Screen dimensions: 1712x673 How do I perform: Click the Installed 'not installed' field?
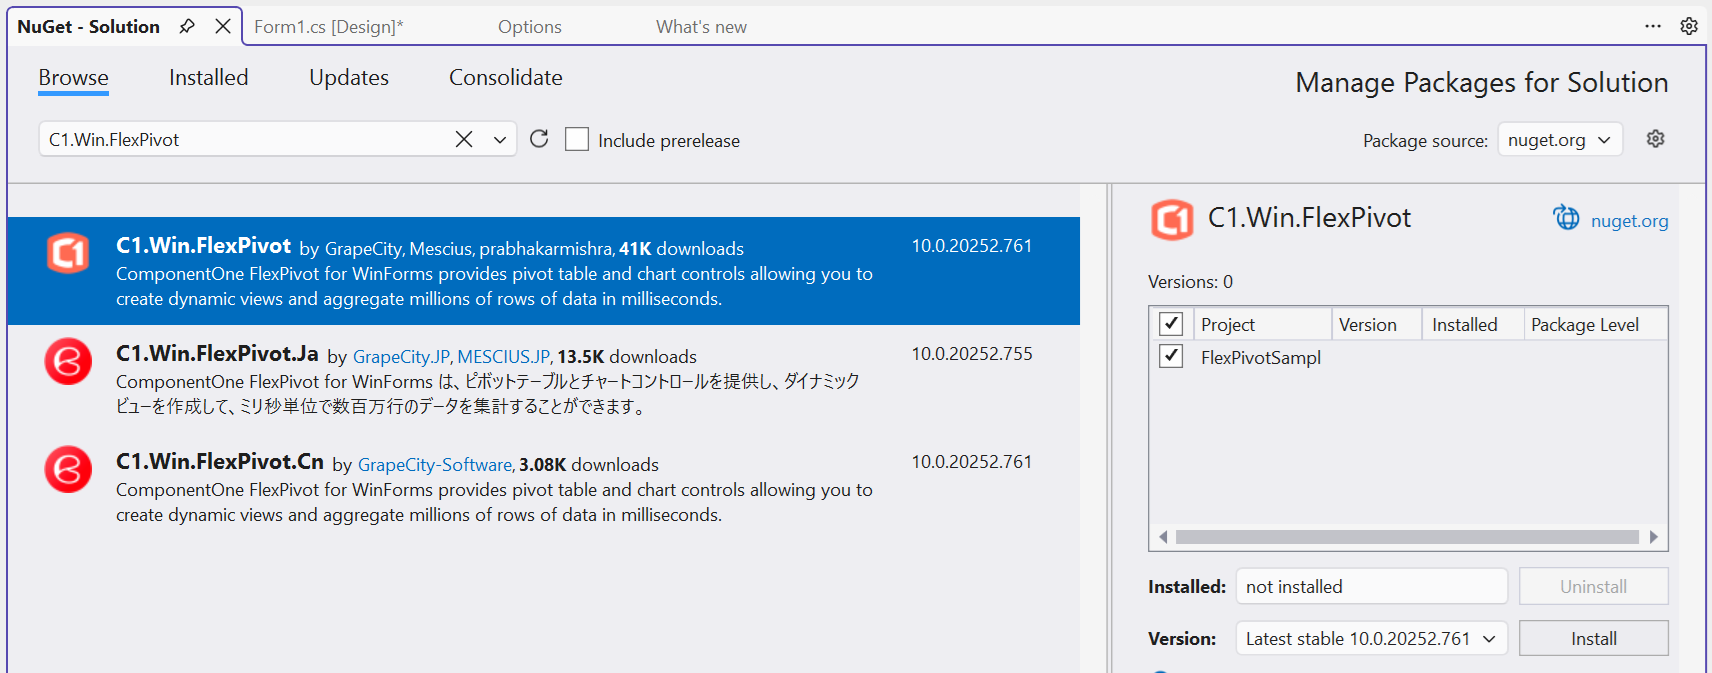(1372, 586)
